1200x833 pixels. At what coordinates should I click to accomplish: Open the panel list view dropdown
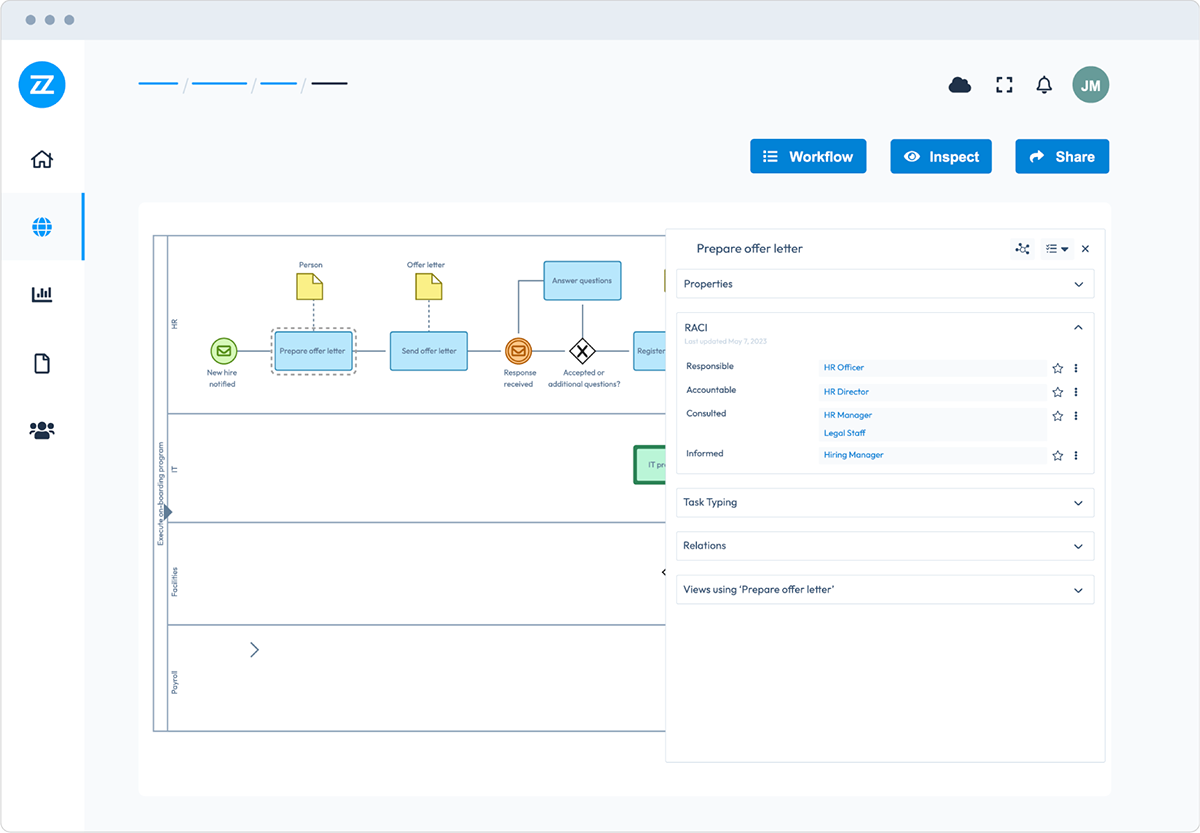click(1056, 249)
